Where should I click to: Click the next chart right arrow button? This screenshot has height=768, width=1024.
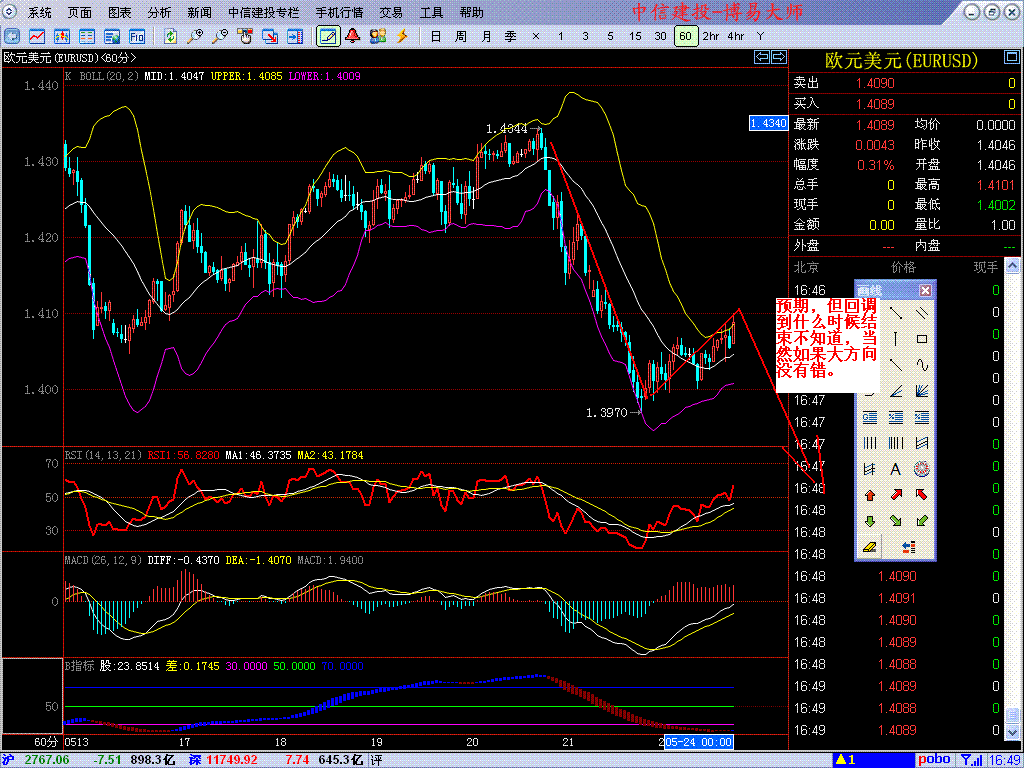(779, 57)
